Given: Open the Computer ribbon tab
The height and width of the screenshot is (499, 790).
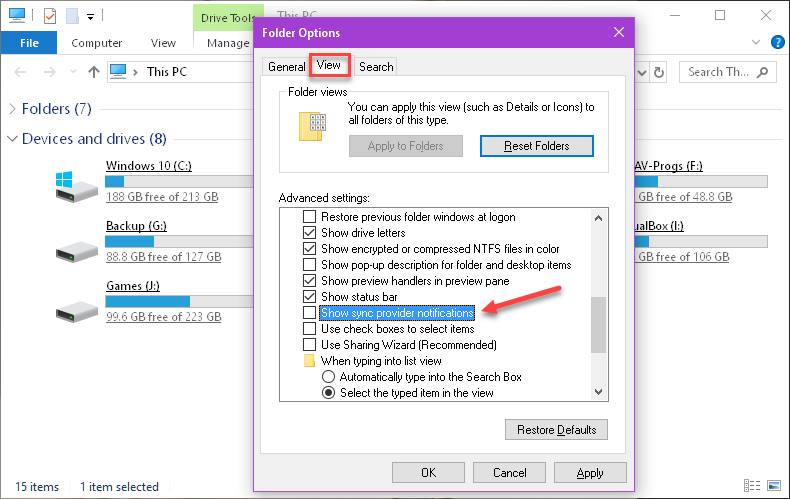Looking at the screenshot, I should (96, 43).
